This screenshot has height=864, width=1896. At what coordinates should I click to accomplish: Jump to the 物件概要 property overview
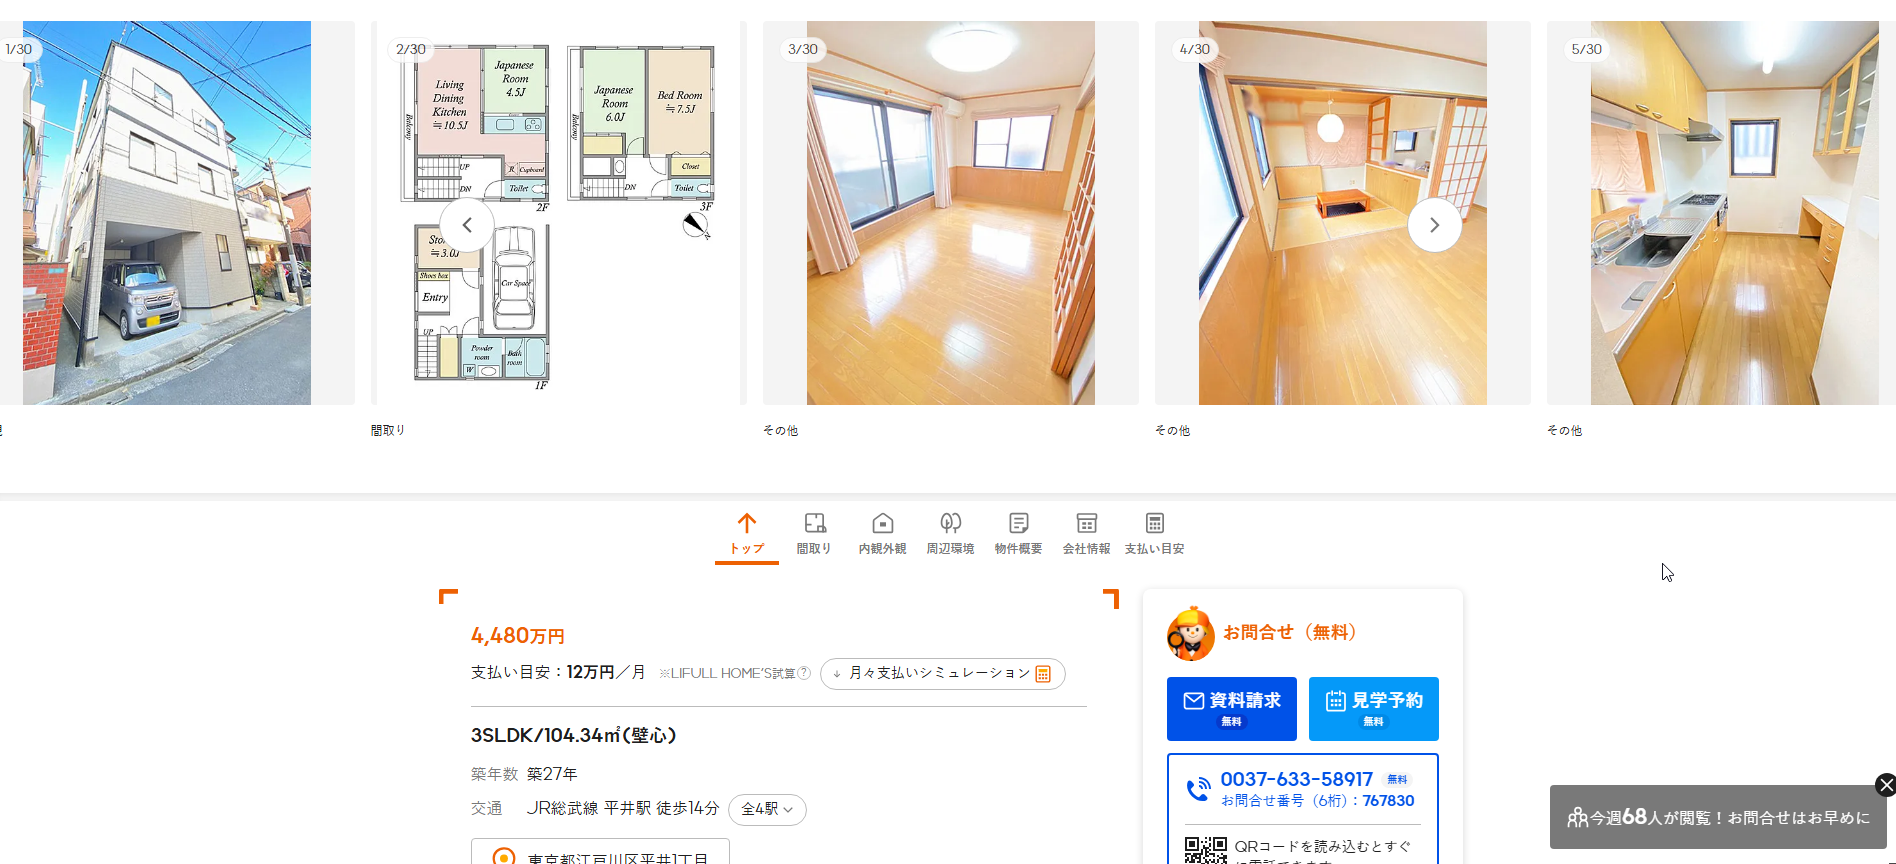pyautogui.click(x=1018, y=535)
